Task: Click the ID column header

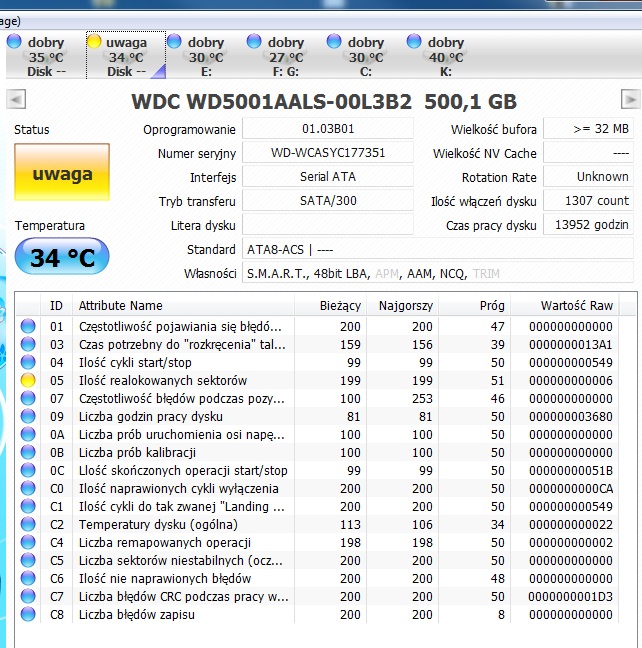Action: 56,305
